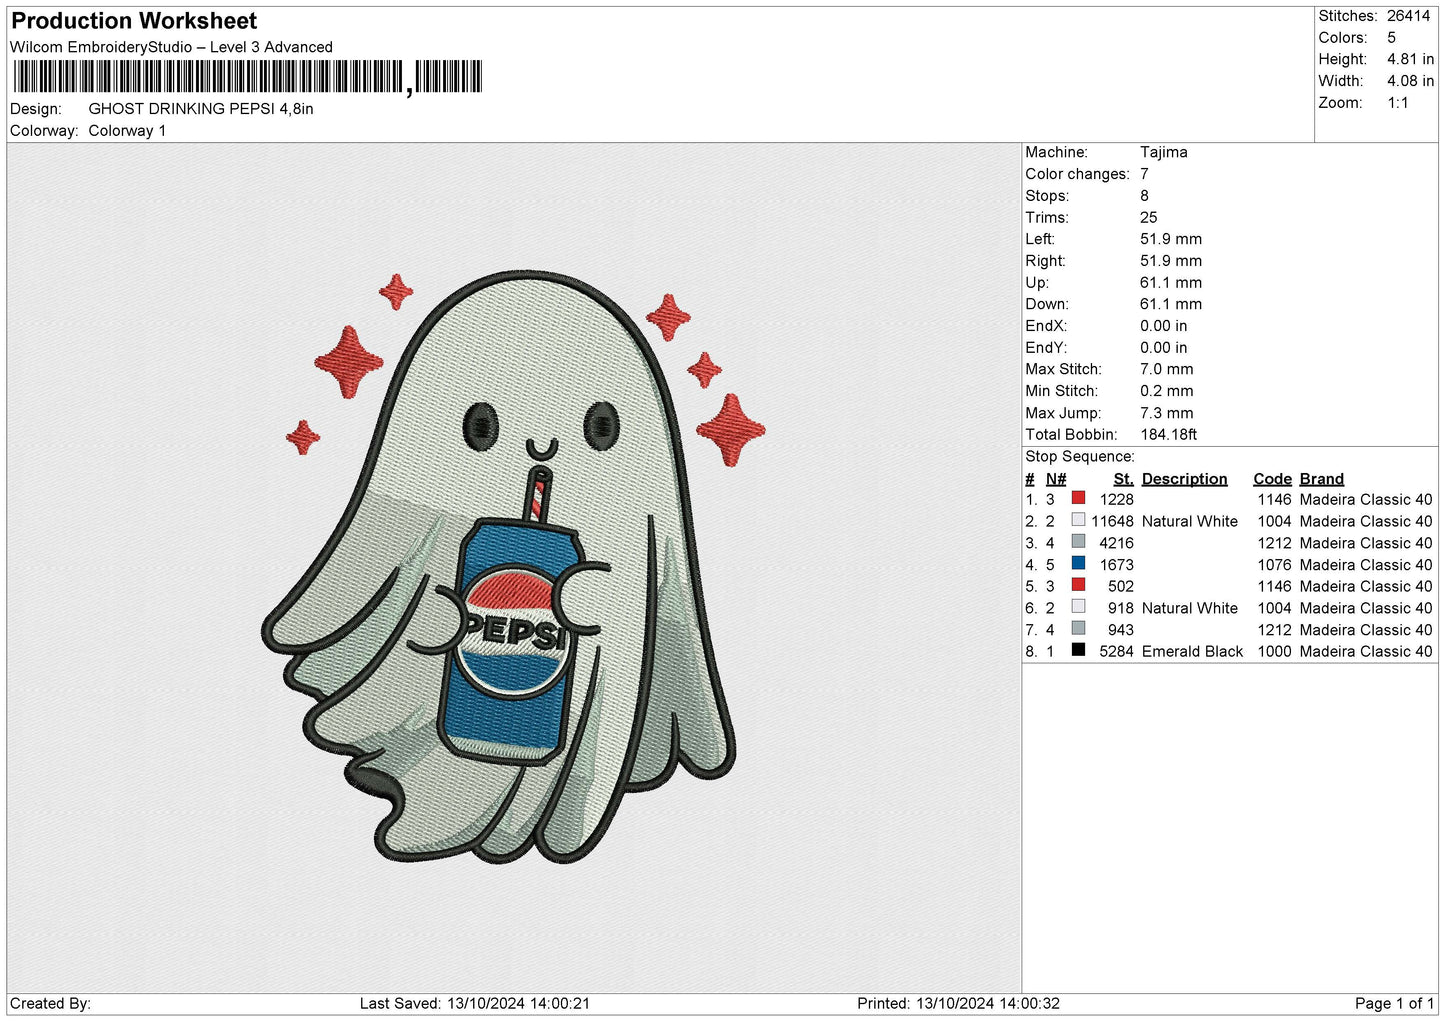
Task: Click the Production Worksheet title
Action: point(134,21)
